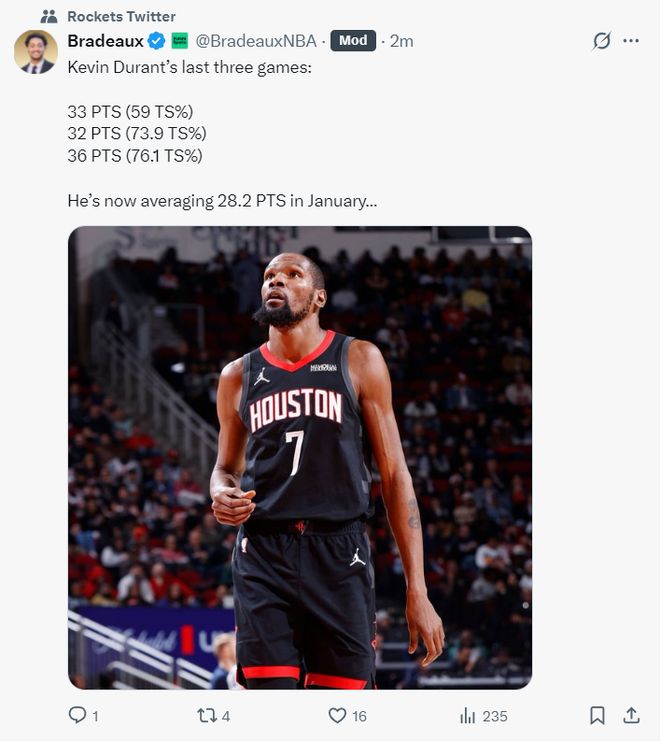Viewport: 660px width, 741px height.
Task: Open the Rockets Twitter community link
Action: coord(121,17)
